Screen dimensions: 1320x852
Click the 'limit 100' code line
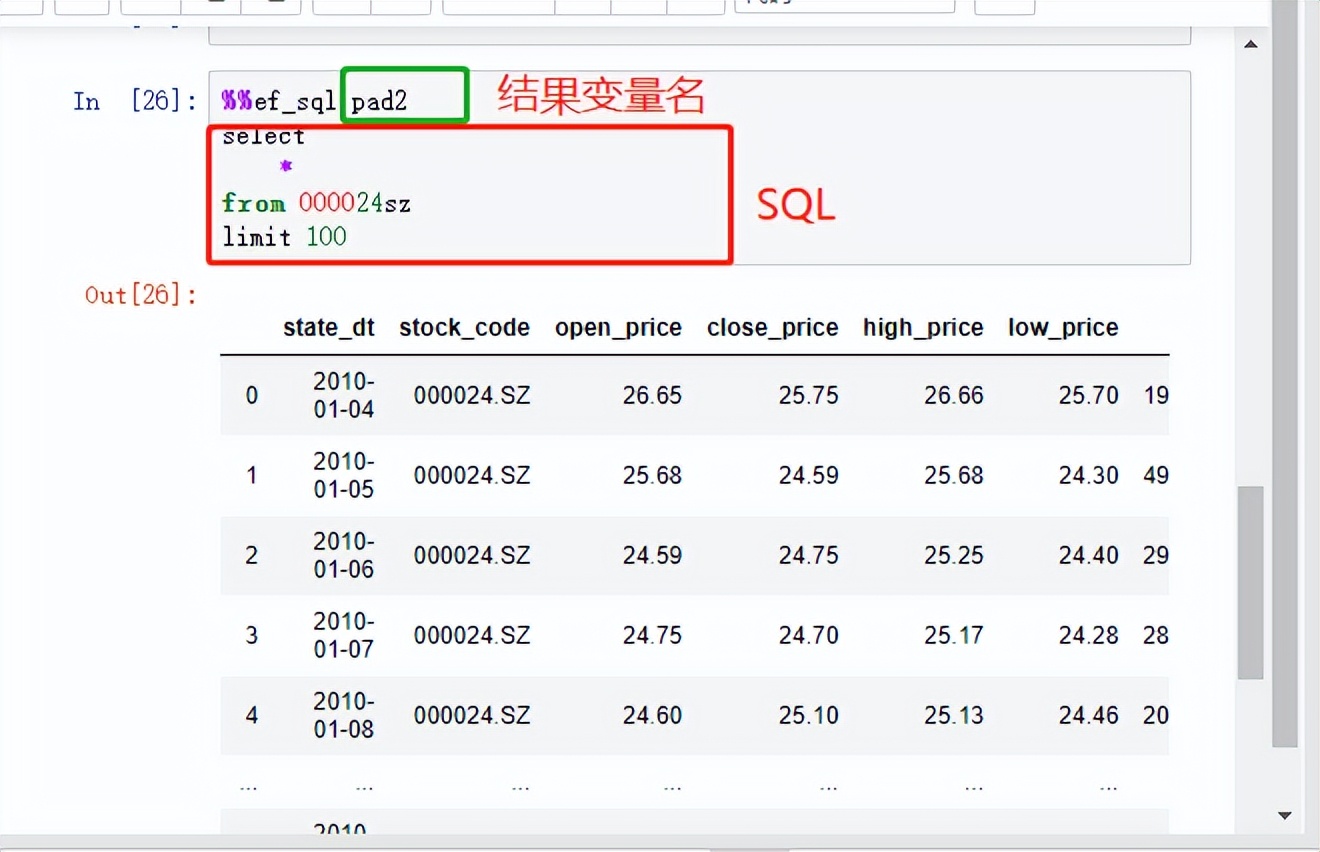pos(284,237)
